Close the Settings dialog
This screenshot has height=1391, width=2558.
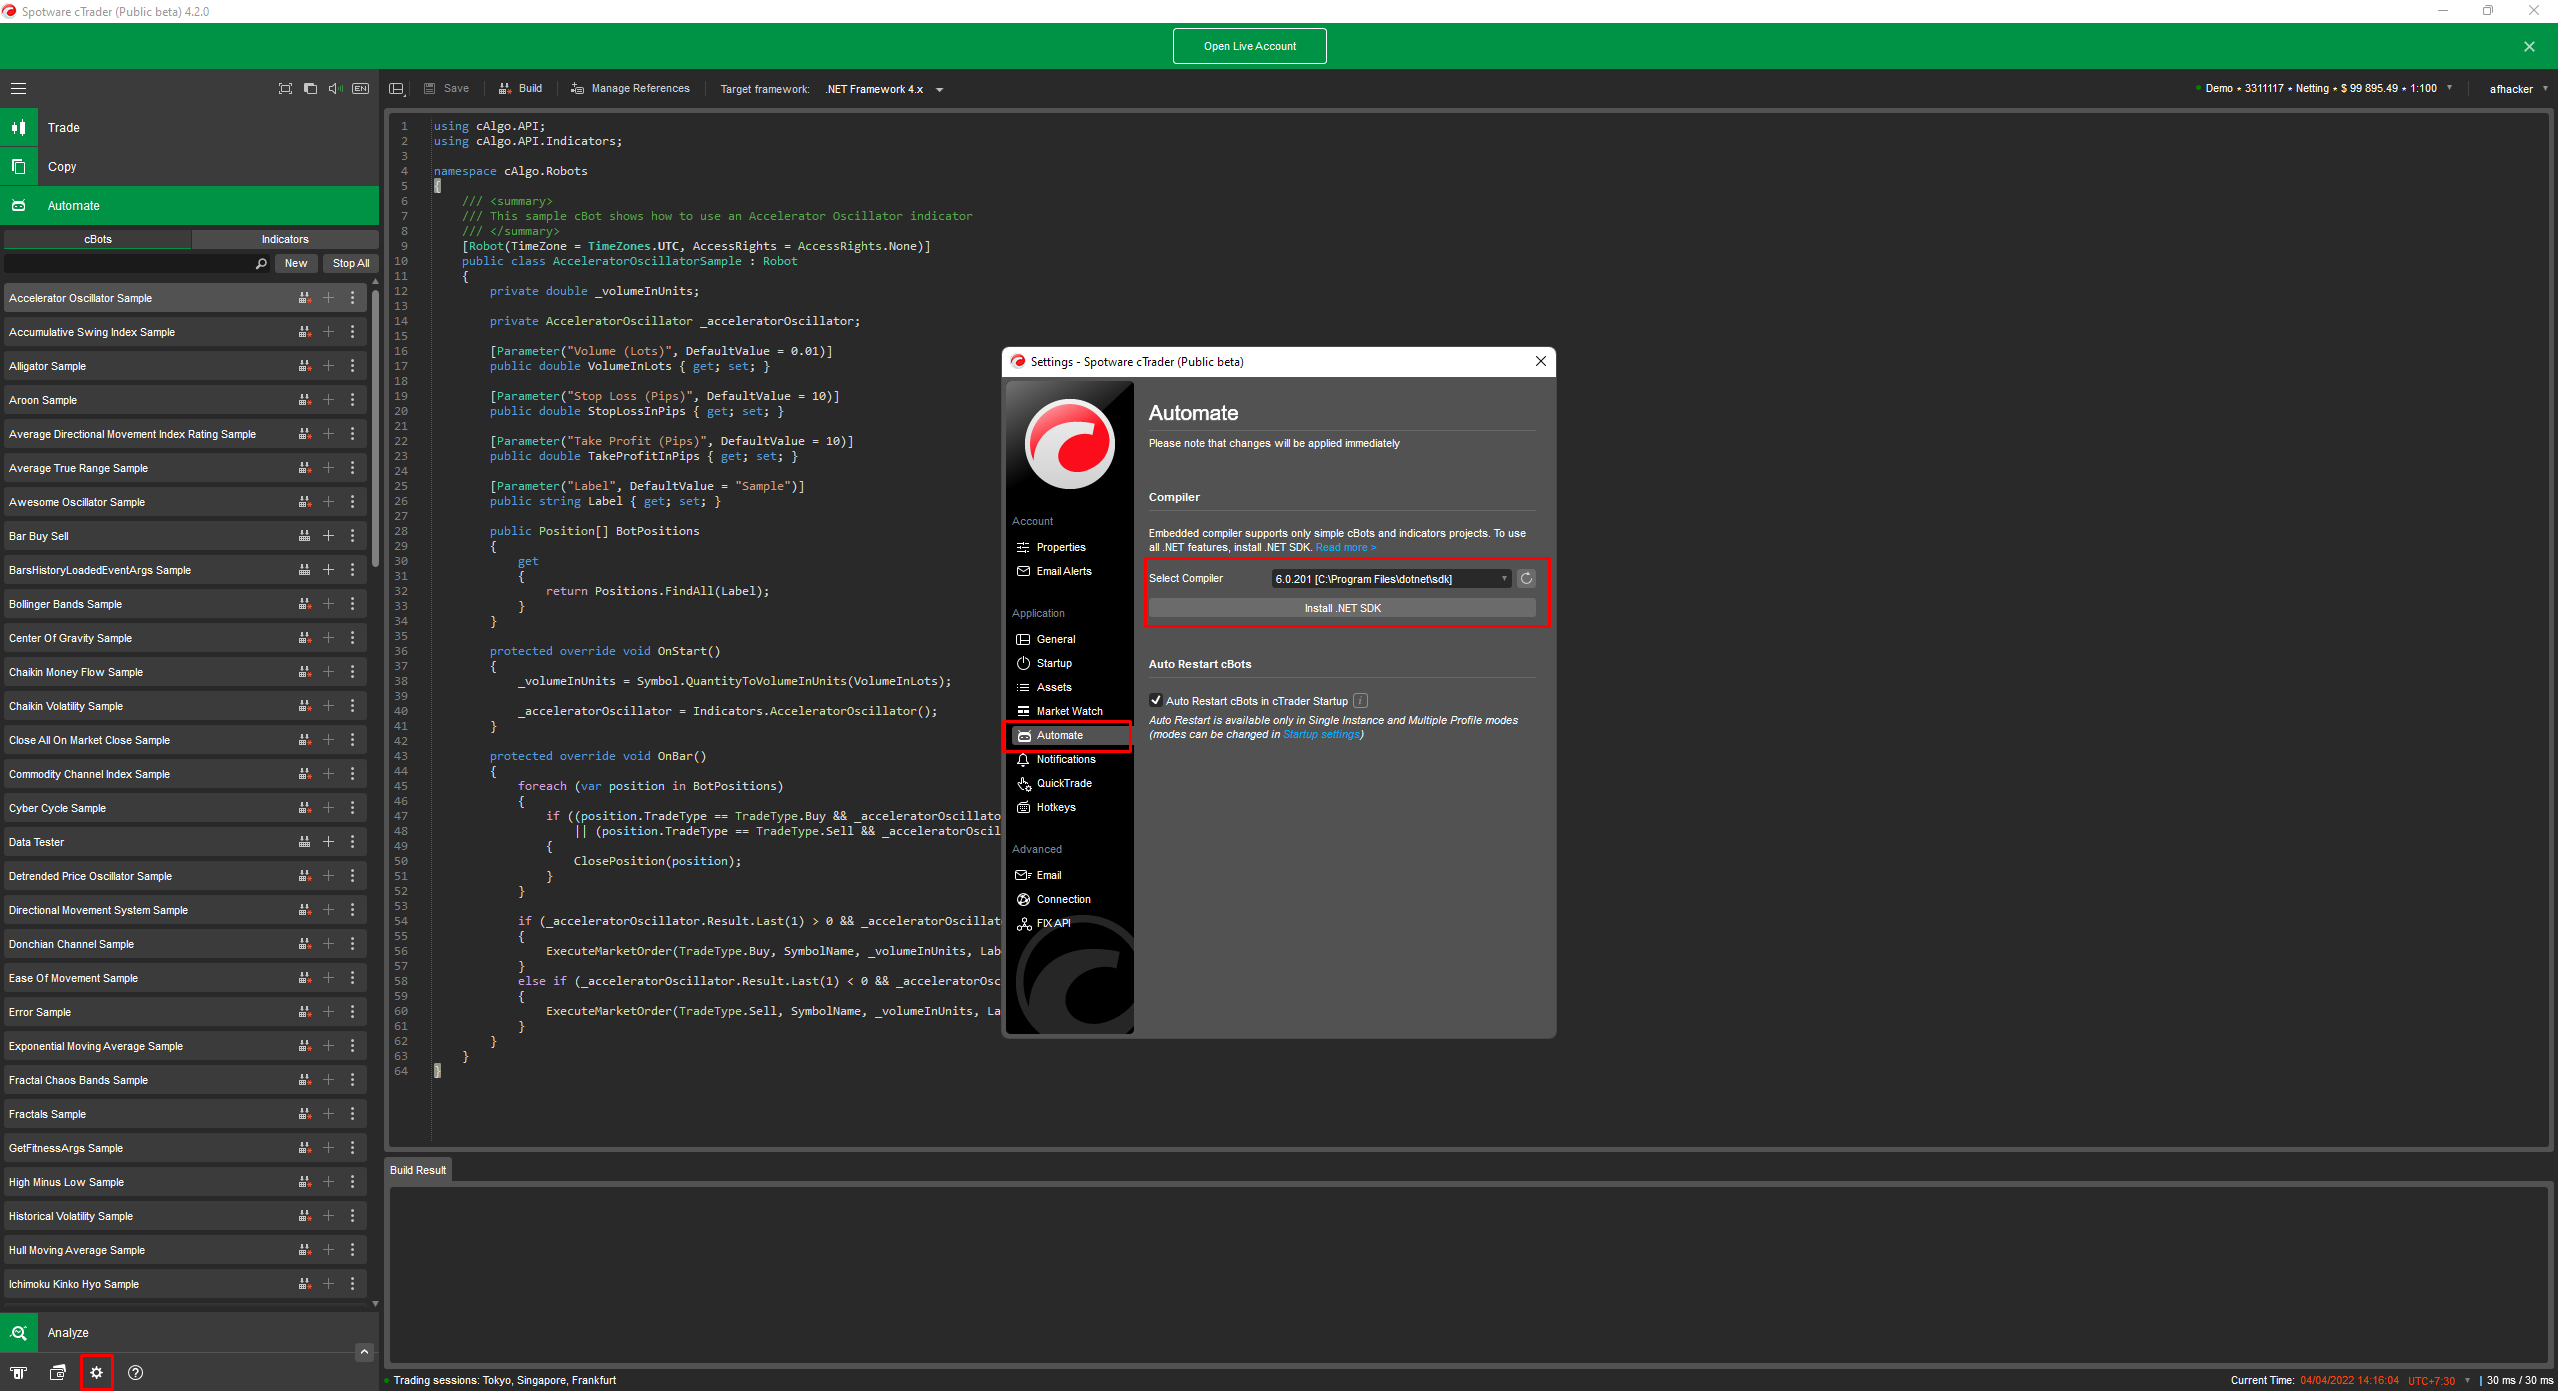click(x=1541, y=361)
